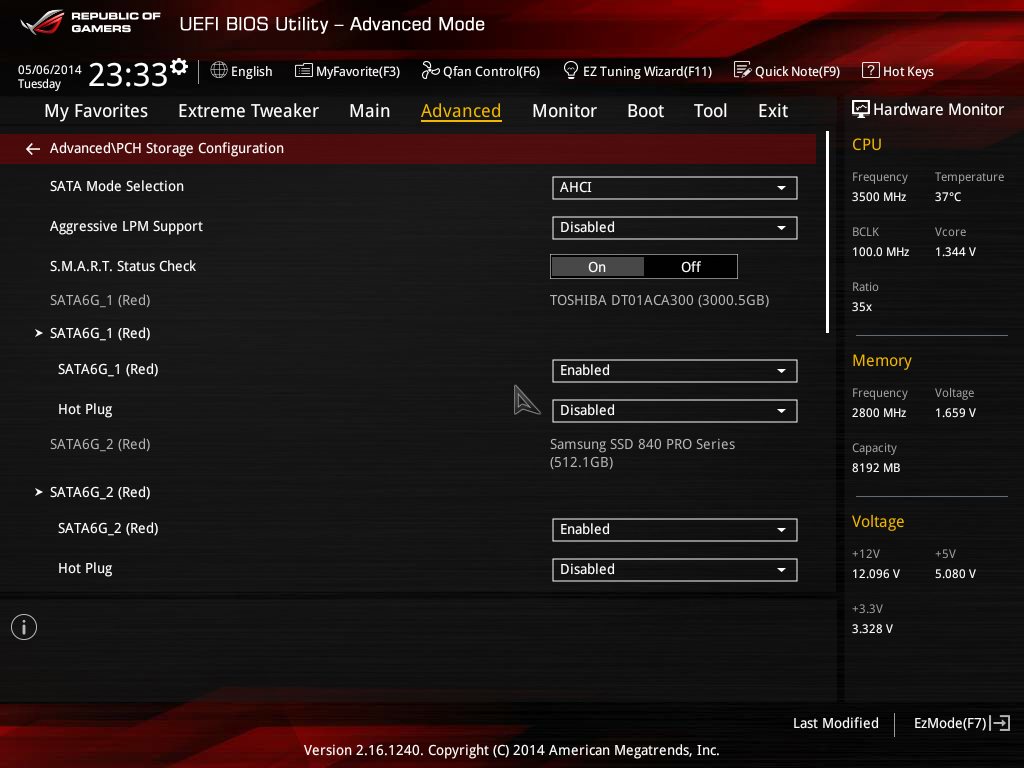The height and width of the screenshot is (768, 1024).
Task: Set S.M.A.R.T. Status Check to Off
Action: 690,267
